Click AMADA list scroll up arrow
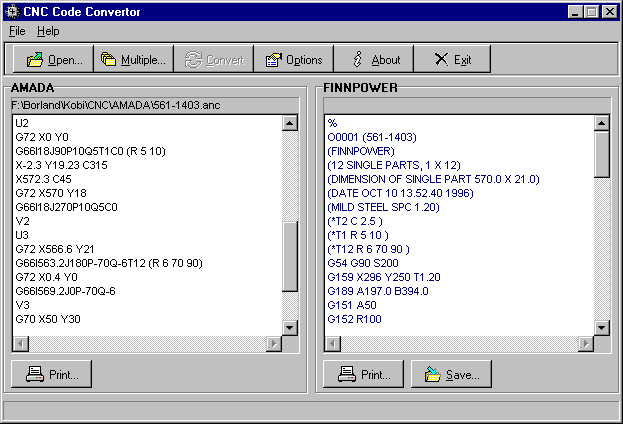Viewport: 623px width, 424px height. click(290, 123)
